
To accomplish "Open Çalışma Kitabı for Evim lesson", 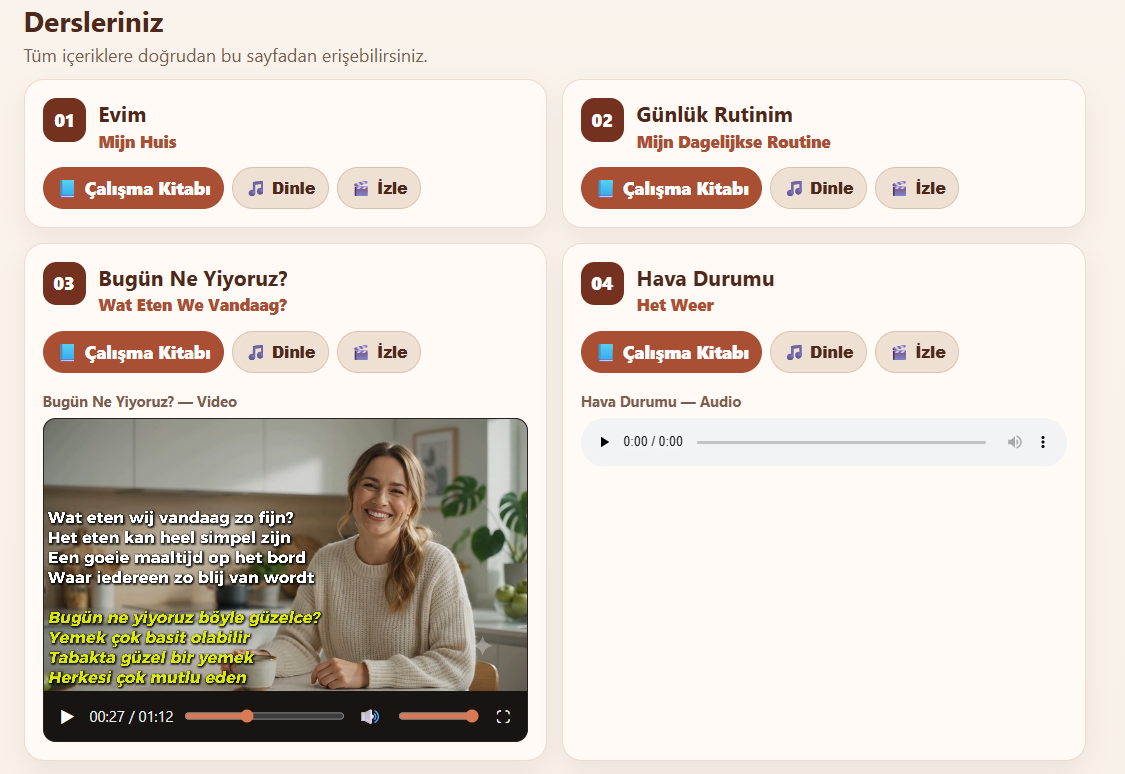I will (x=133, y=188).
